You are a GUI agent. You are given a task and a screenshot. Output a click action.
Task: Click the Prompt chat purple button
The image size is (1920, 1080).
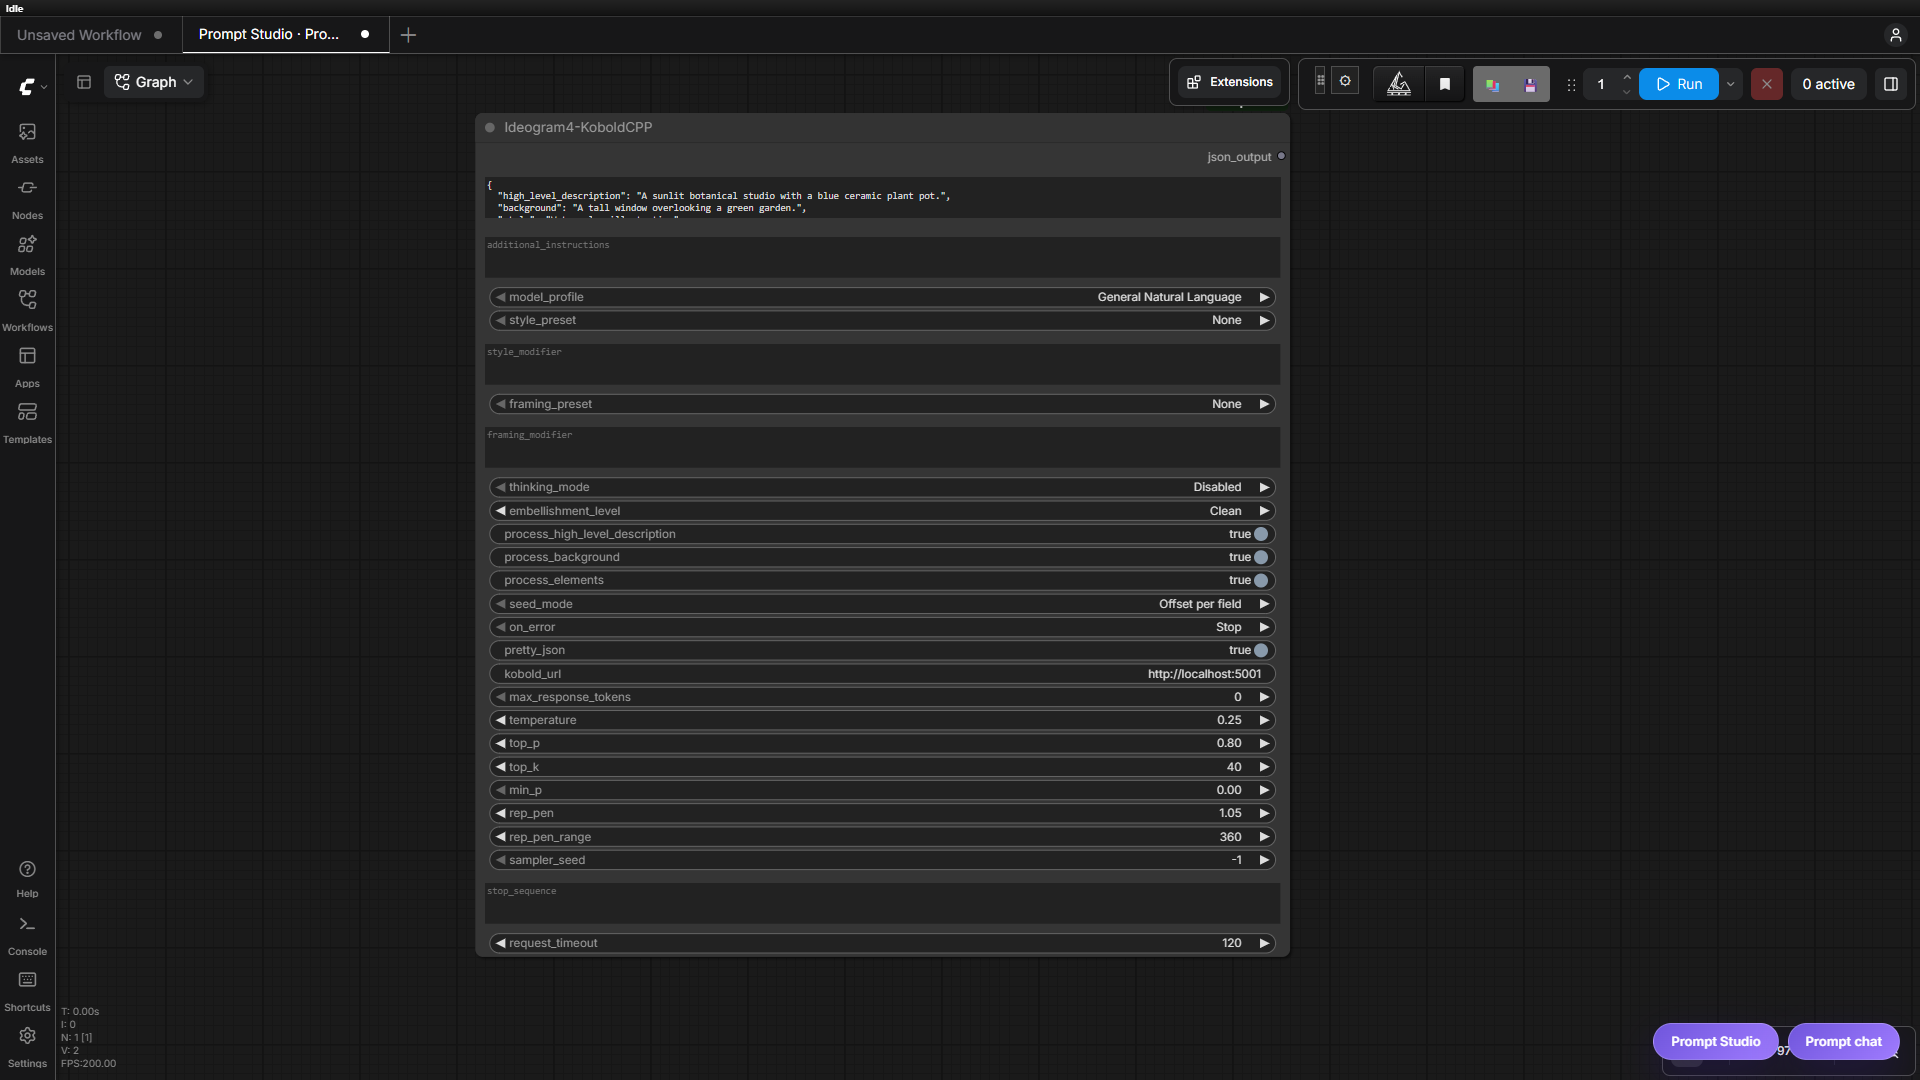pyautogui.click(x=1843, y=1041)
